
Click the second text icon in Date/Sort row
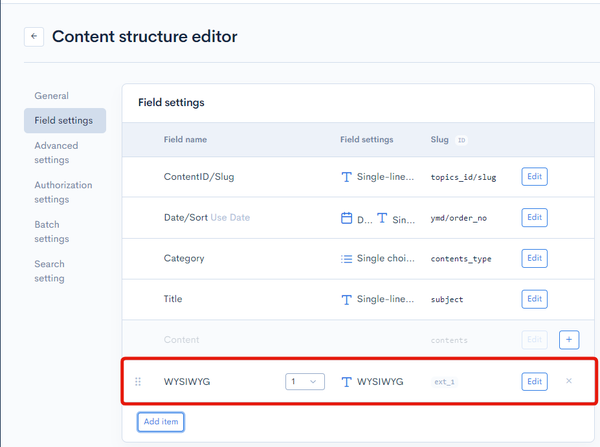pos(382,218)
